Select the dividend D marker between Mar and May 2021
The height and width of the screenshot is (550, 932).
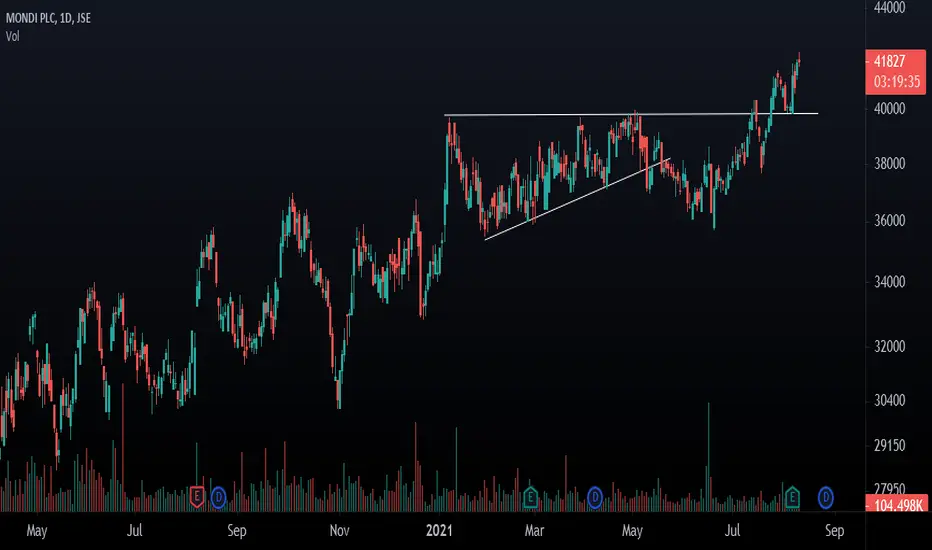pyautogui.click(x=595, y=497)
